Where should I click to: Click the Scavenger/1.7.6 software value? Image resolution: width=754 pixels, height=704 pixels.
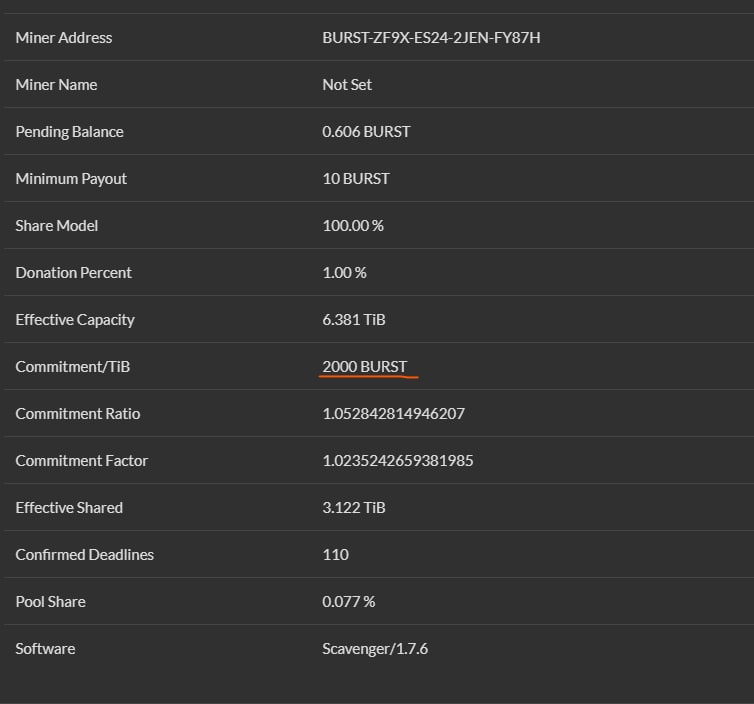(x=375, y=649)
